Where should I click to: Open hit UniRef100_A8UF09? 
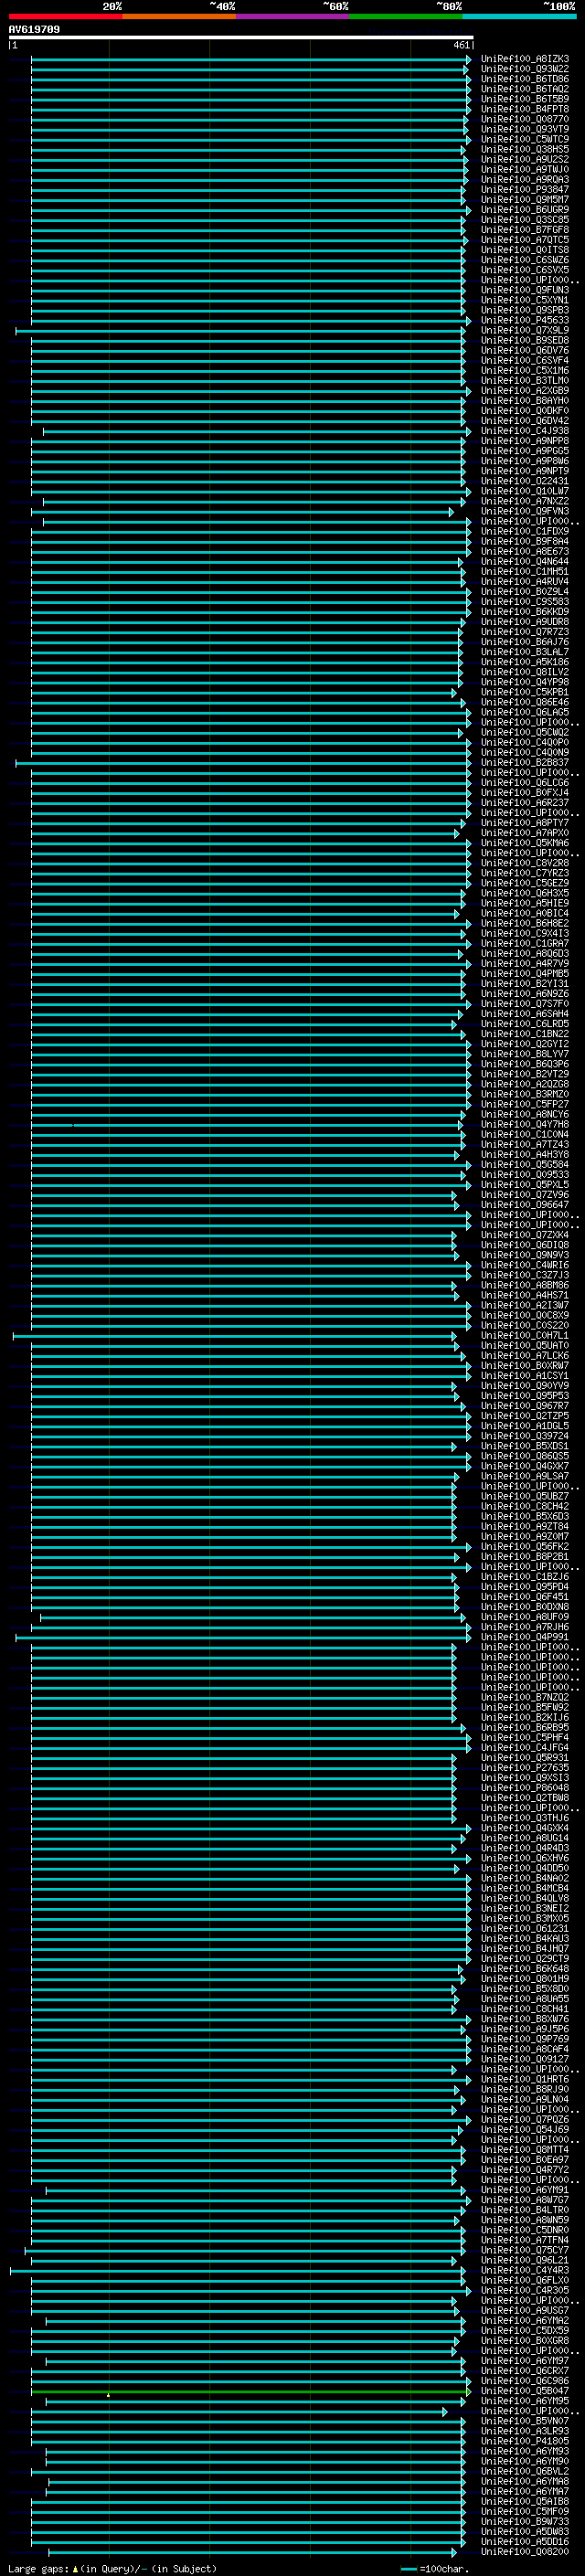524,1617
